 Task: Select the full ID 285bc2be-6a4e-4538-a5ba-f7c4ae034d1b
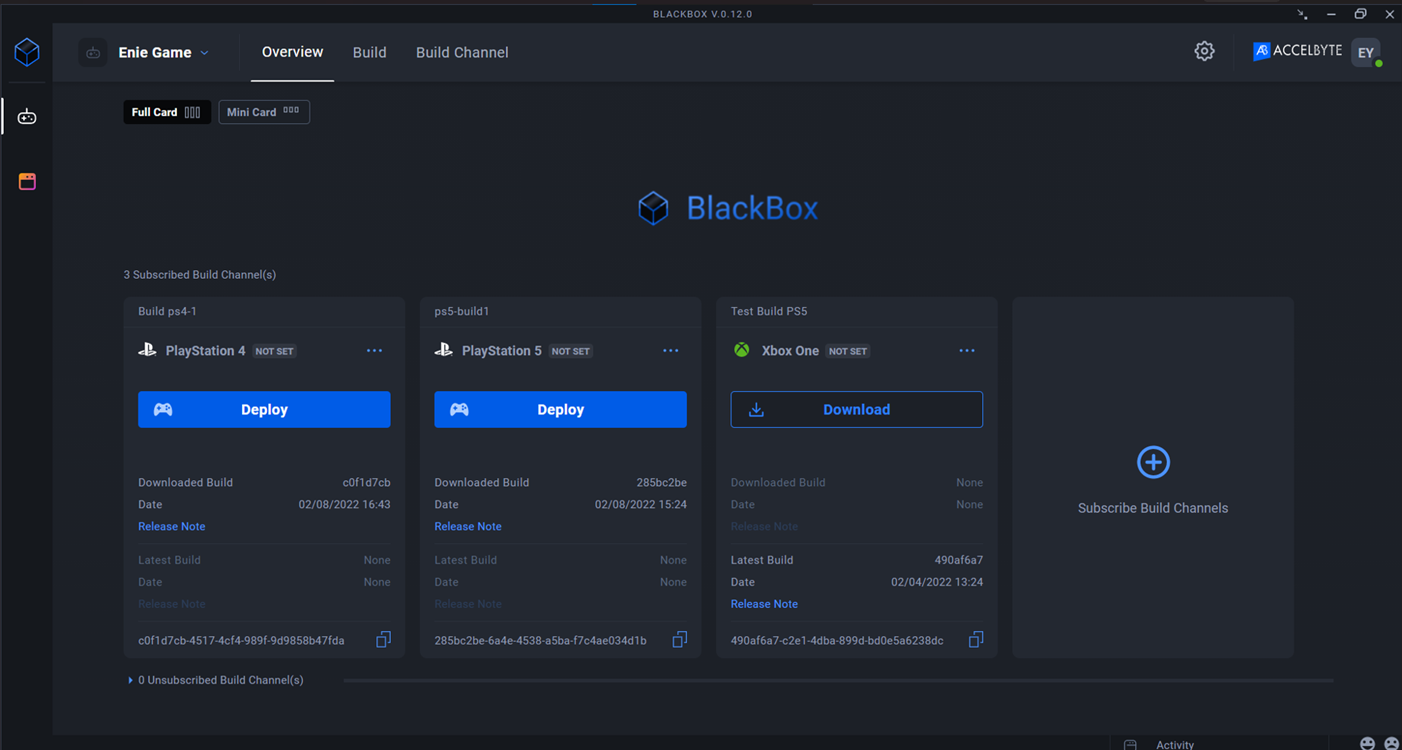coord(540,640)
